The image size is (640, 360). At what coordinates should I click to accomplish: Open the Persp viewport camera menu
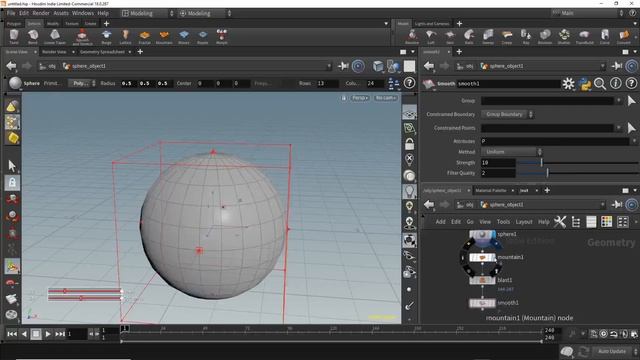click(x=360, y=98)
